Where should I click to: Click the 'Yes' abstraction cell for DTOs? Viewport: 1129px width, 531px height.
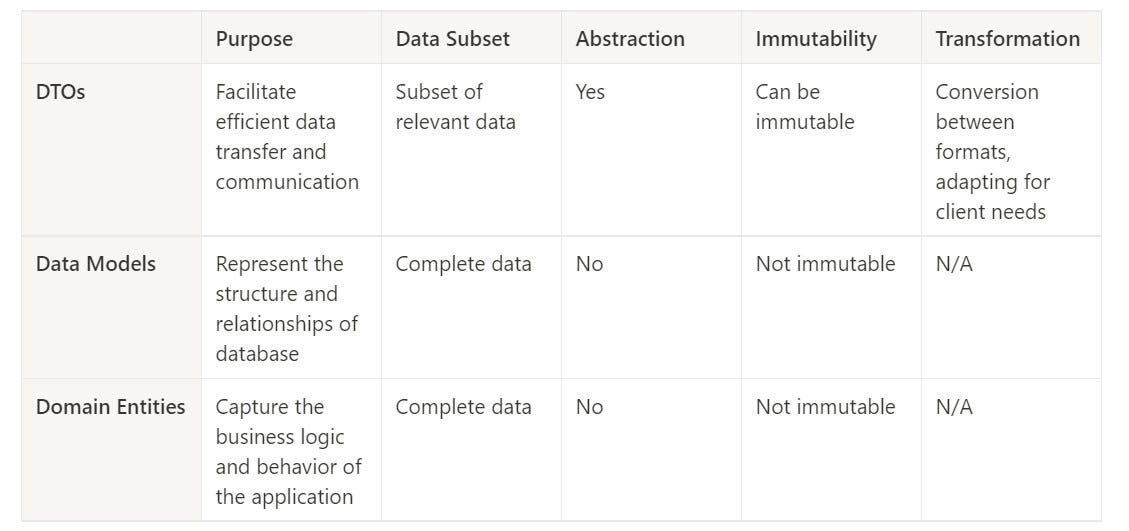590,92
